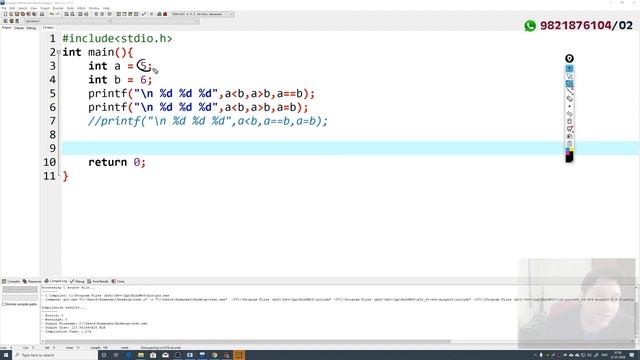Click the Compile & Run toolbar icon
Image resolution: width=640 pixels, height=360 pixels.
click(x=130, y=14)
